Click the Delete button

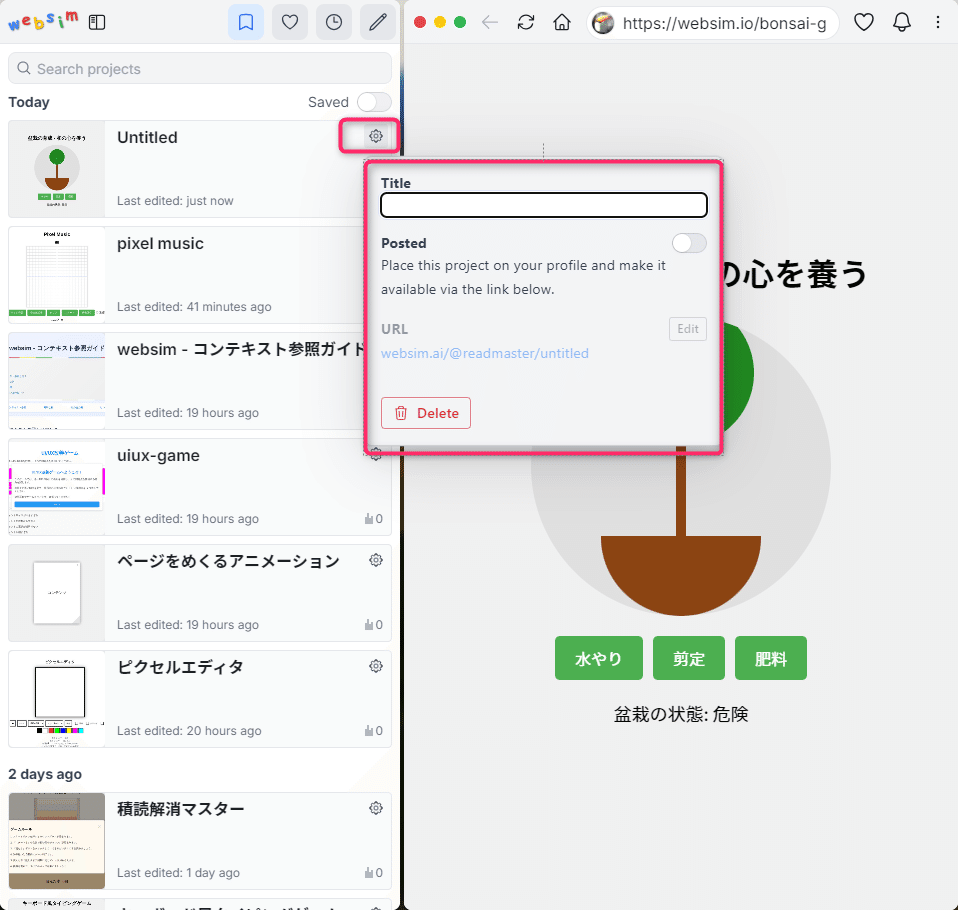pos(426,413)
